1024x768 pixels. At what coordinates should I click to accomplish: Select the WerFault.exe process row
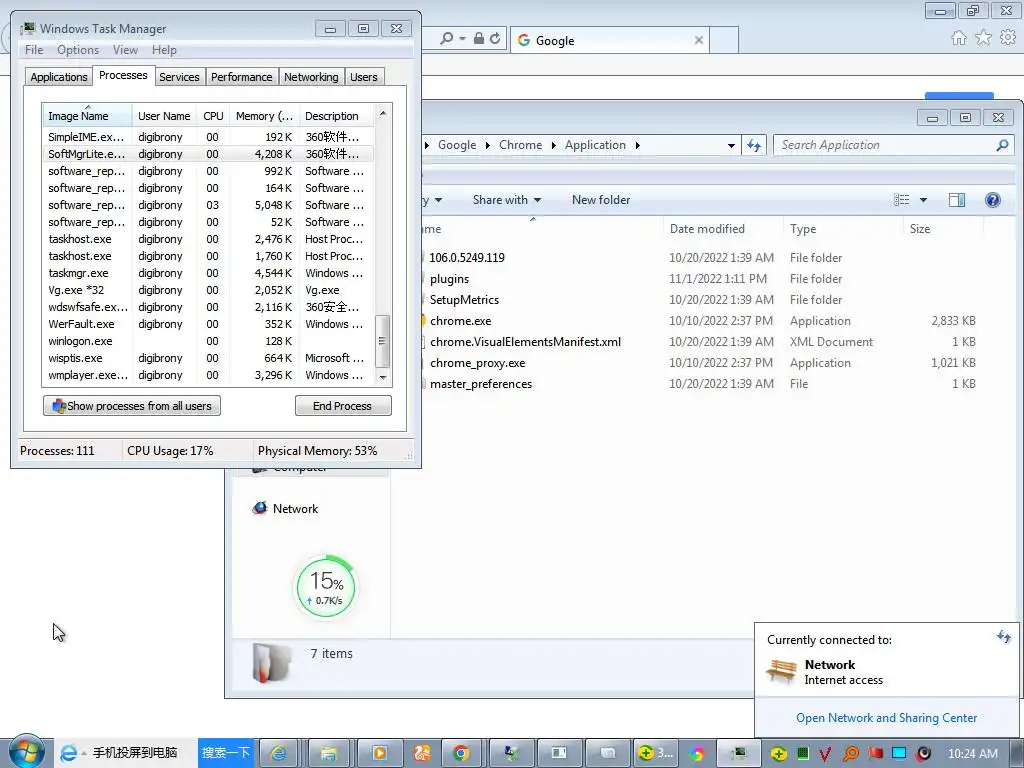tap(208, 324)
